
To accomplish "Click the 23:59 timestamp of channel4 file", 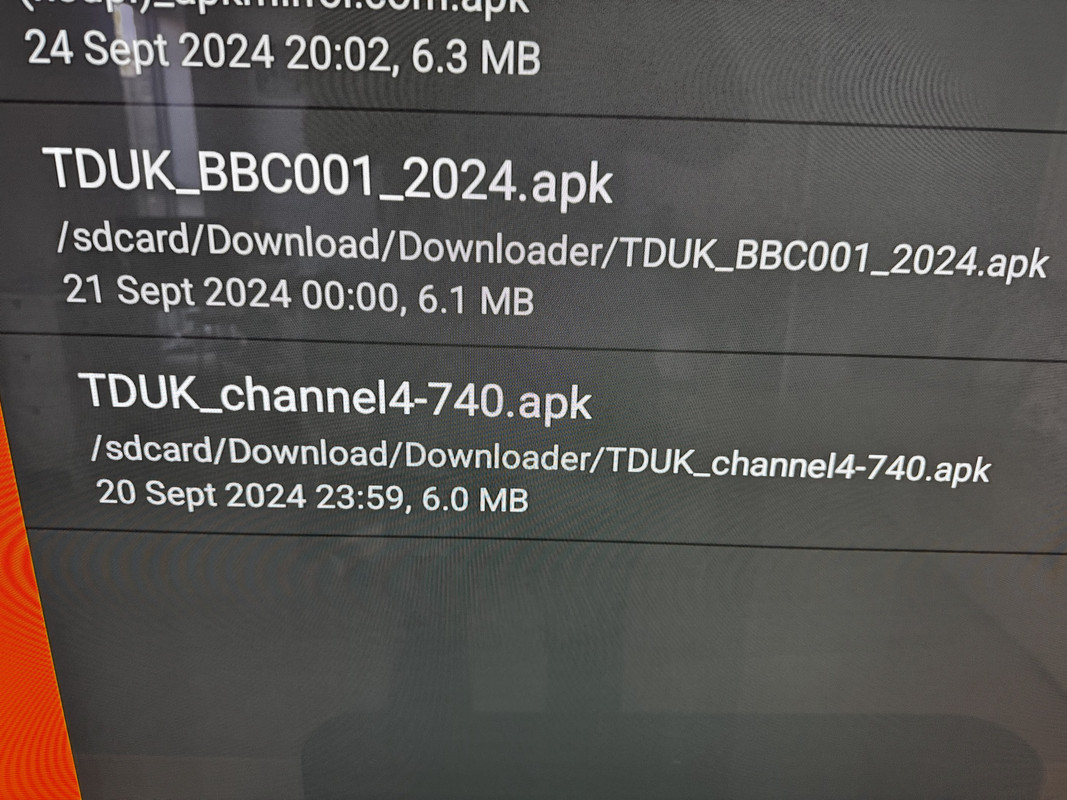I will click(x=363, y=497).
